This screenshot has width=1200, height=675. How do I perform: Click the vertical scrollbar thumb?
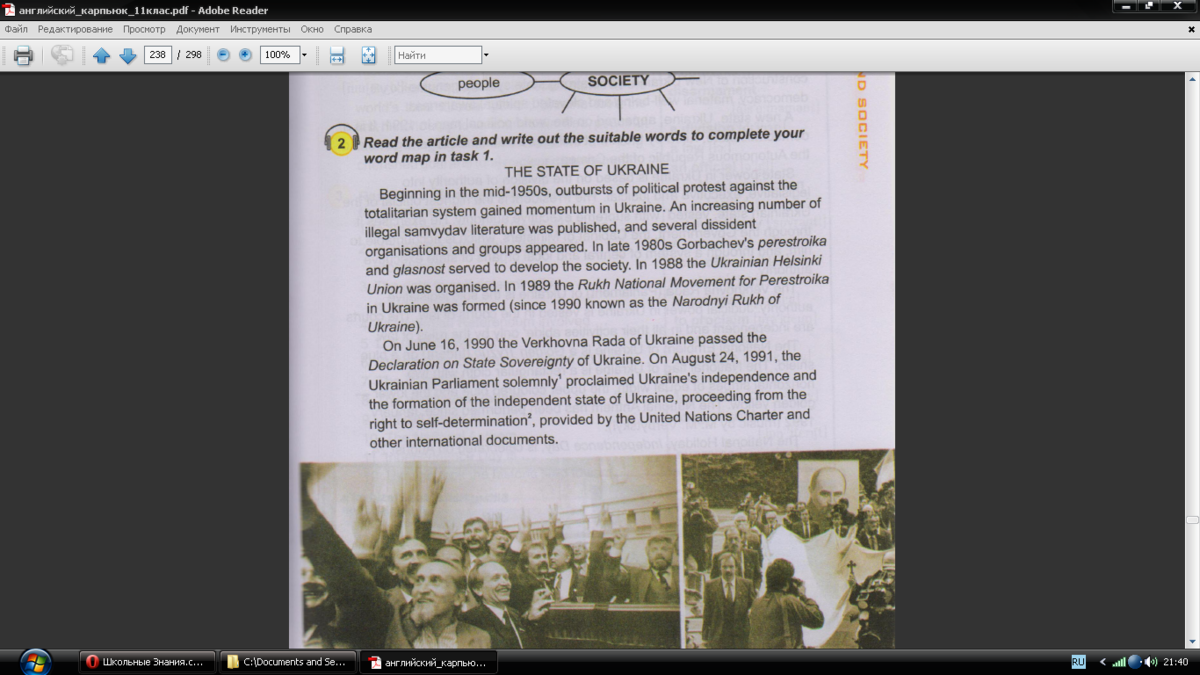tap(1192, 520)
